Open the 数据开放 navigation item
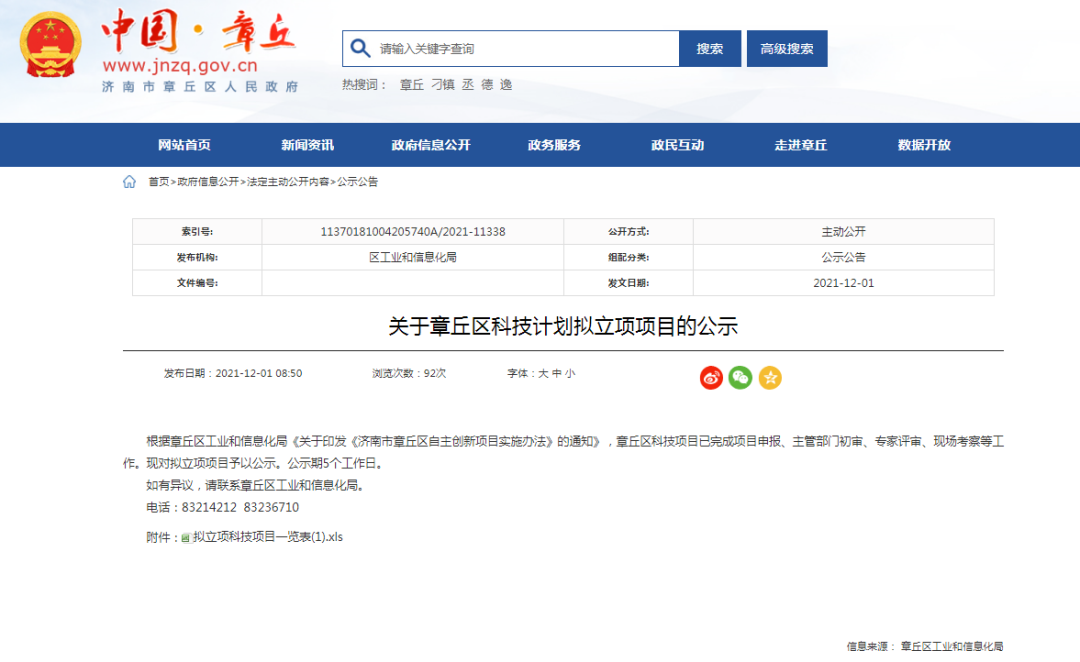The image size is (1080, 662). coord(924,145)
